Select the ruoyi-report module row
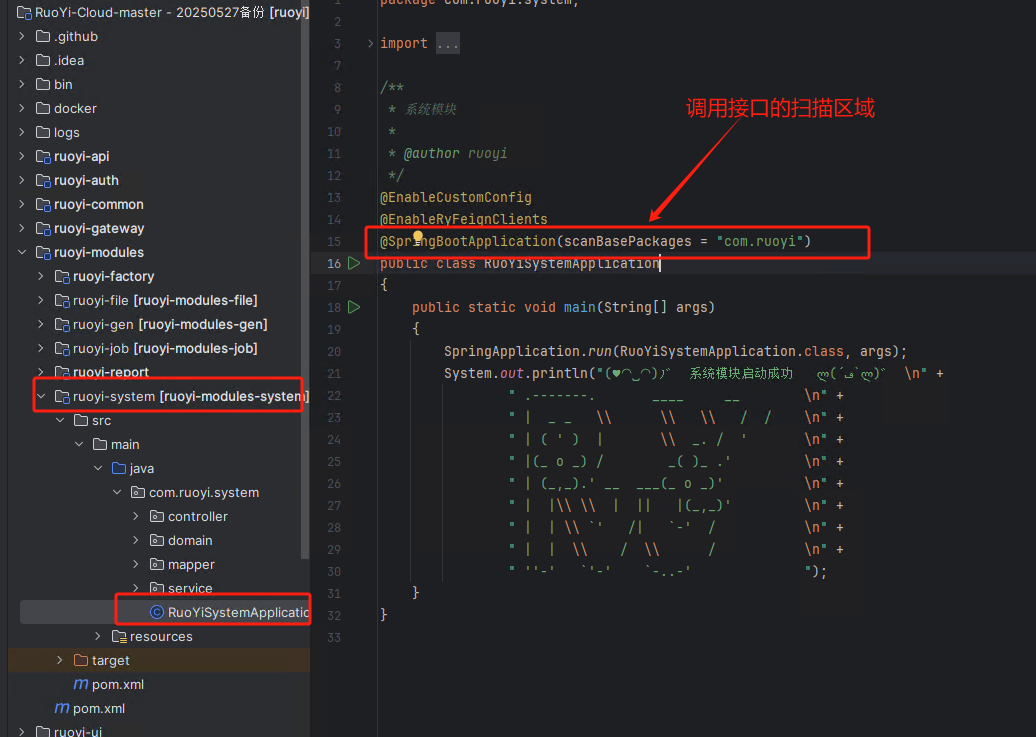This screenshot has width=1036, height=737. 159,372
